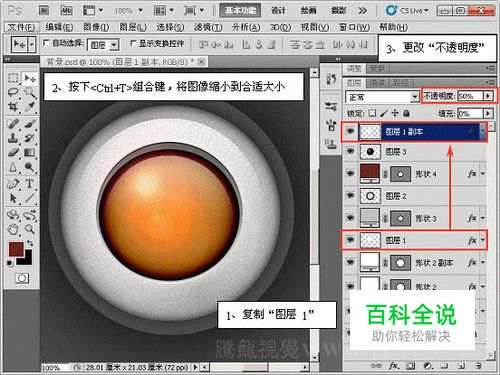Switch to the 通道 panel tab
The width and height of the screenshot is (500, 375).
point(377,83)
